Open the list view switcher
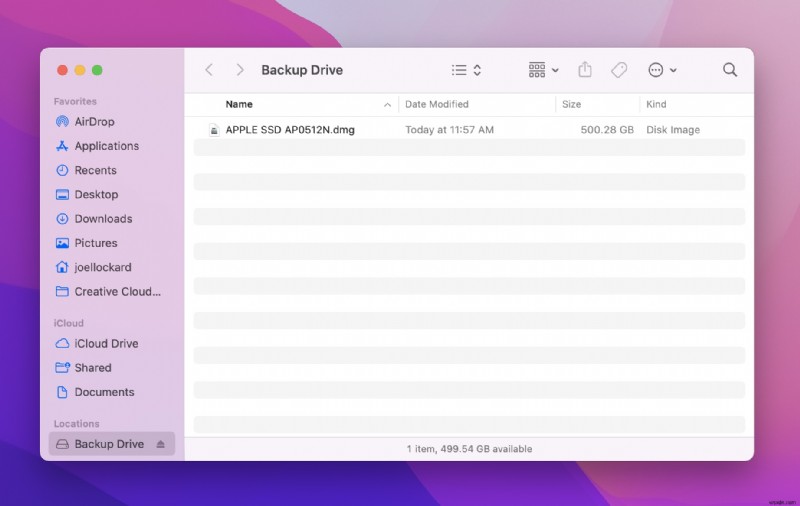800x506 pixels. click(x=466, y=70)
